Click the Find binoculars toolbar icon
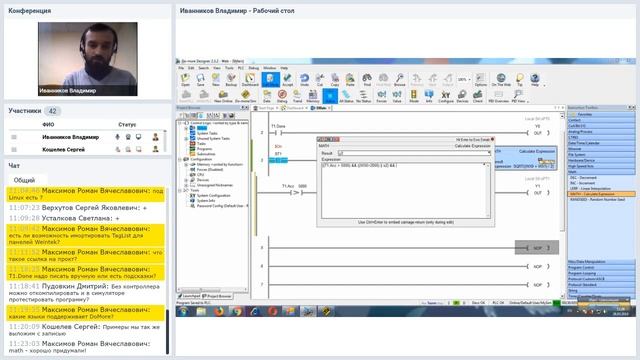640x360 pixels. (x=367, y=79)
